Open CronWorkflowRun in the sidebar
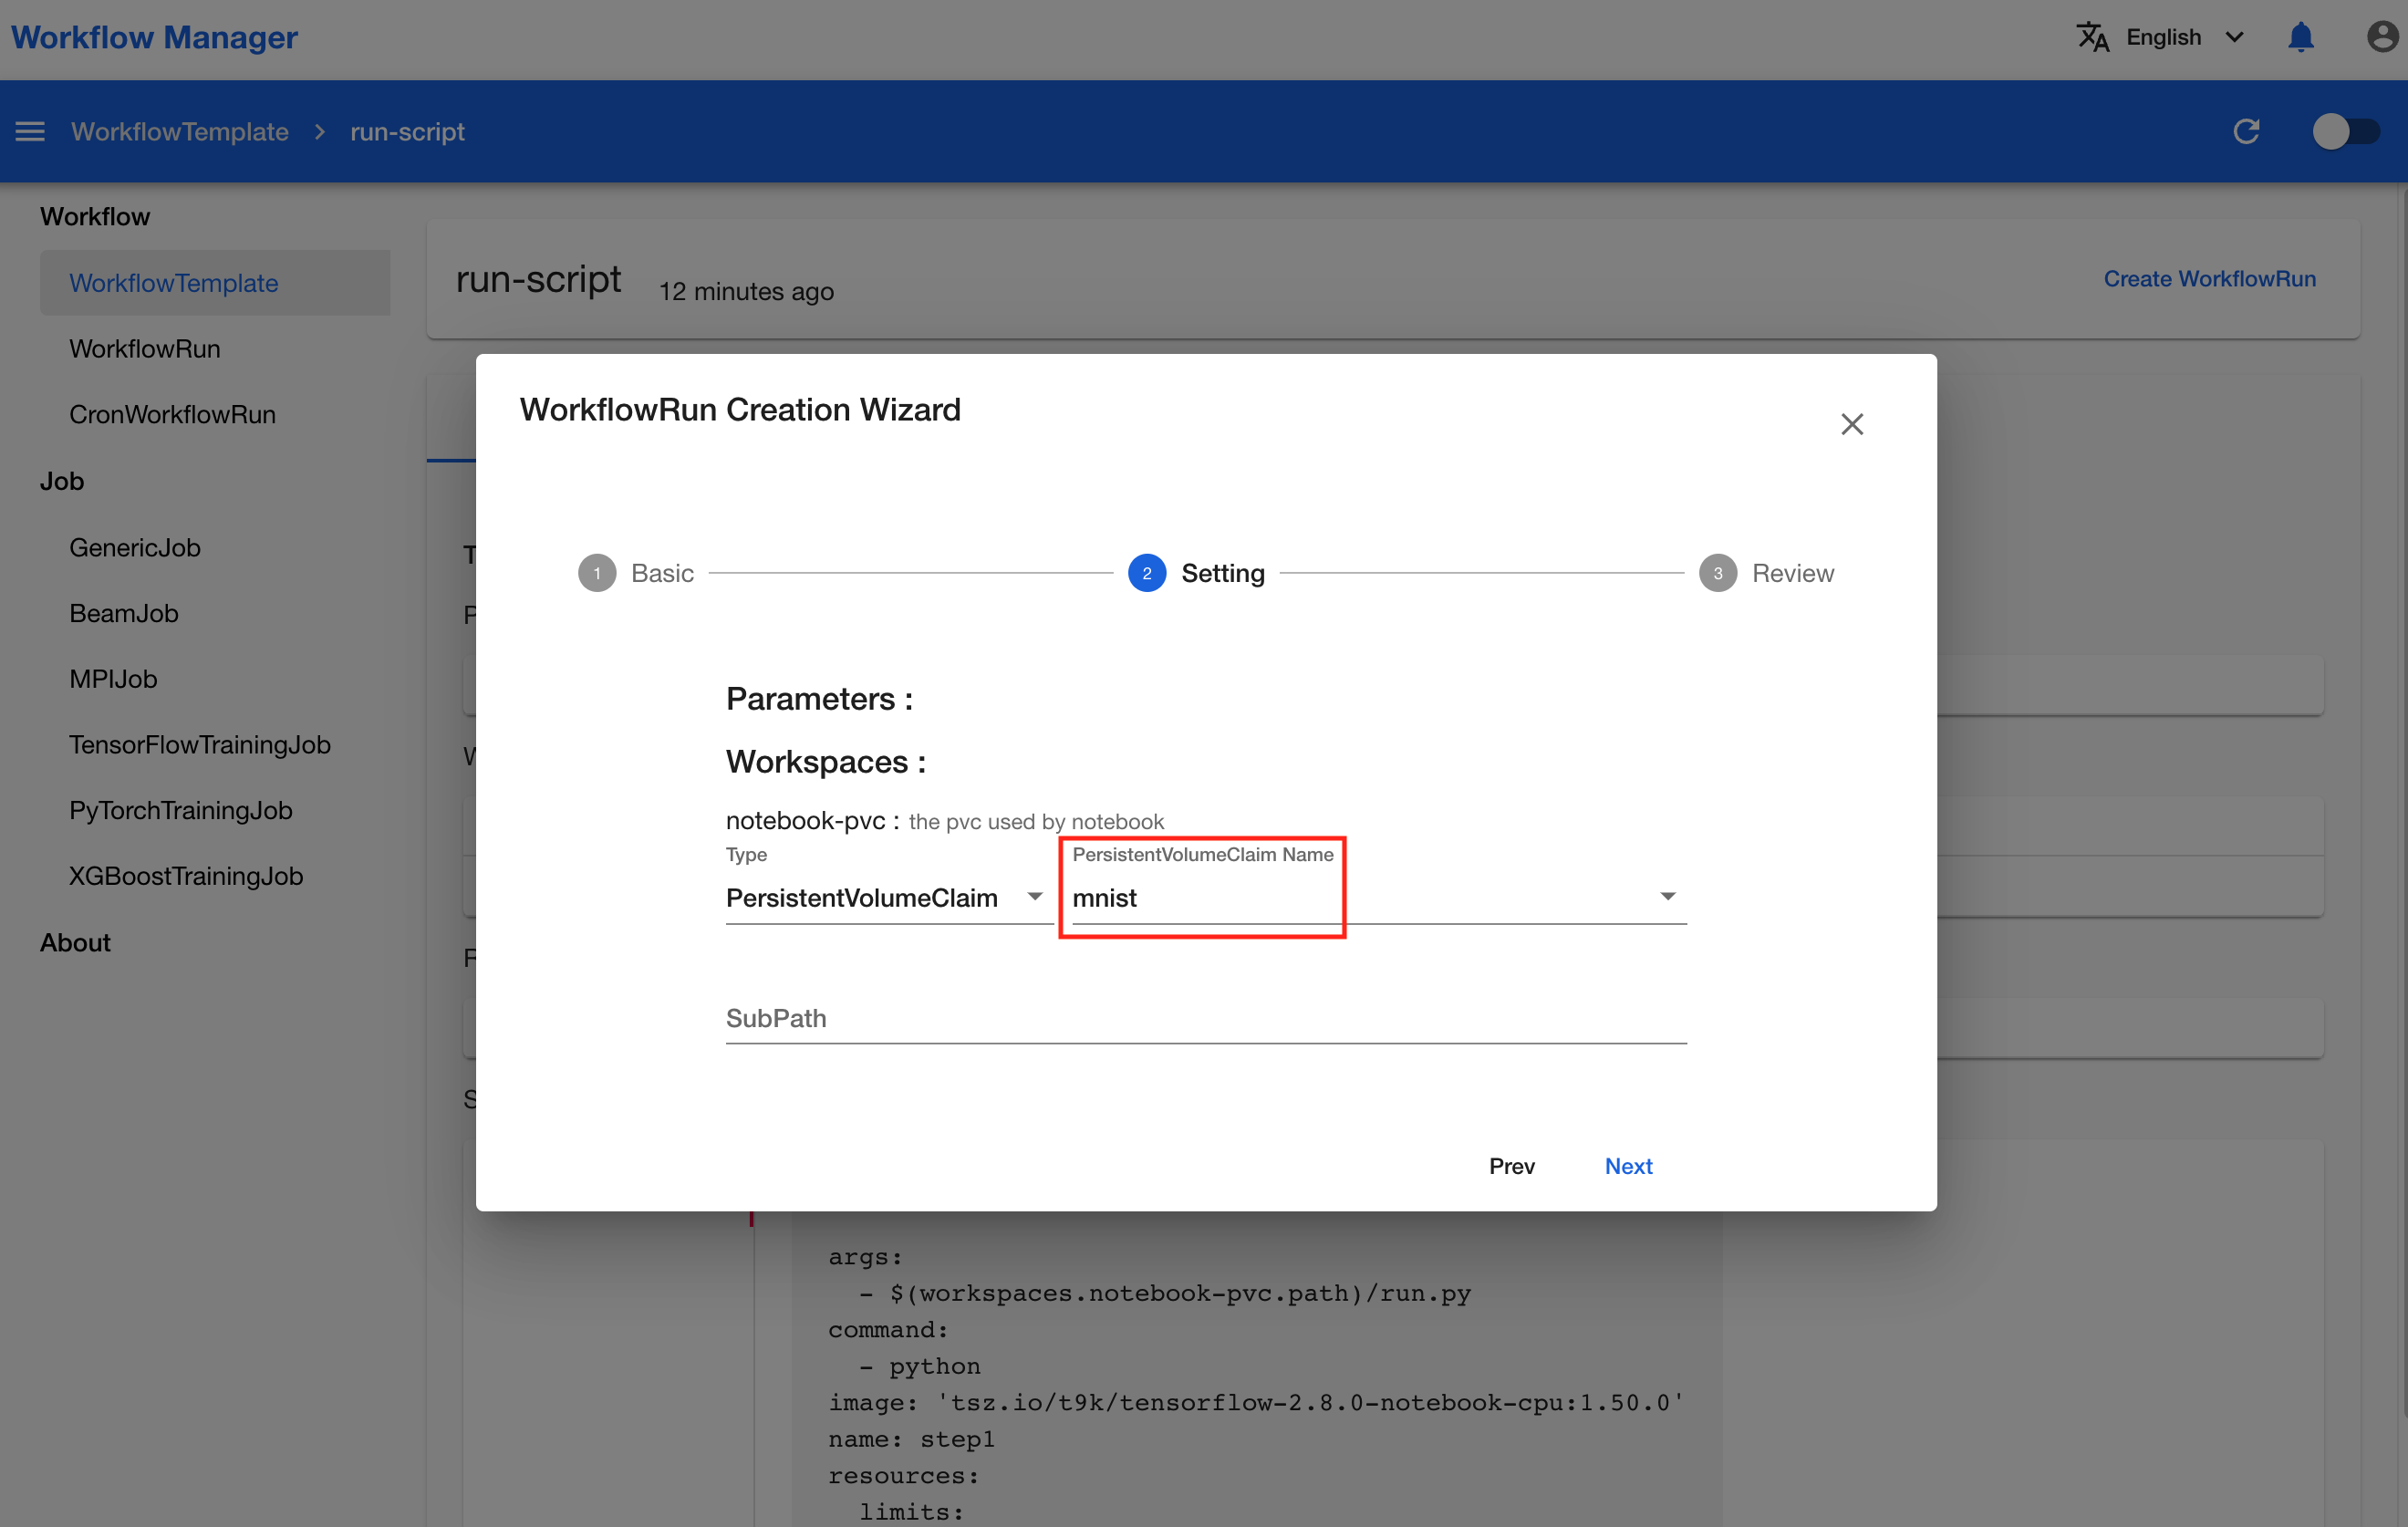Image resolution: width=2408 pixels, height=1527 pixels. (x=172, y=414)
